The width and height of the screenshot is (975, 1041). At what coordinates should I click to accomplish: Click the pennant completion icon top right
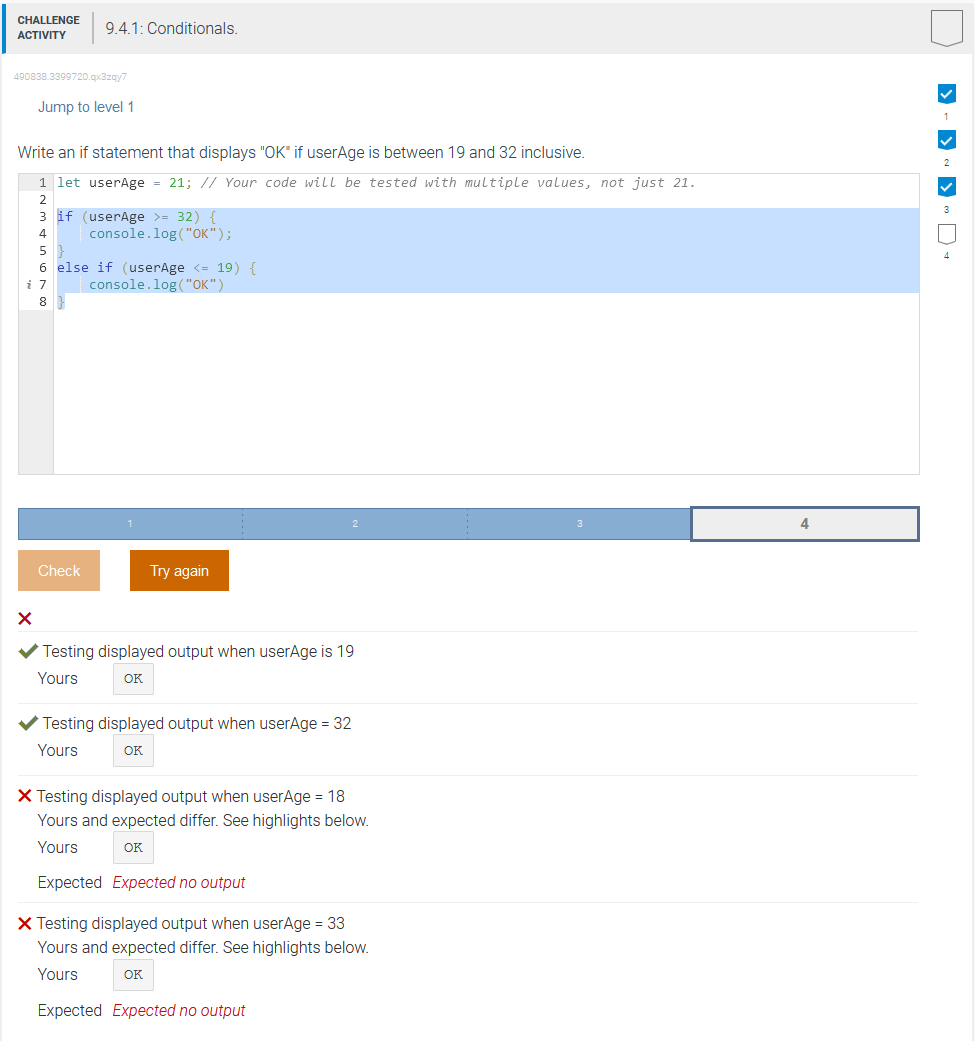click(946, 28)
